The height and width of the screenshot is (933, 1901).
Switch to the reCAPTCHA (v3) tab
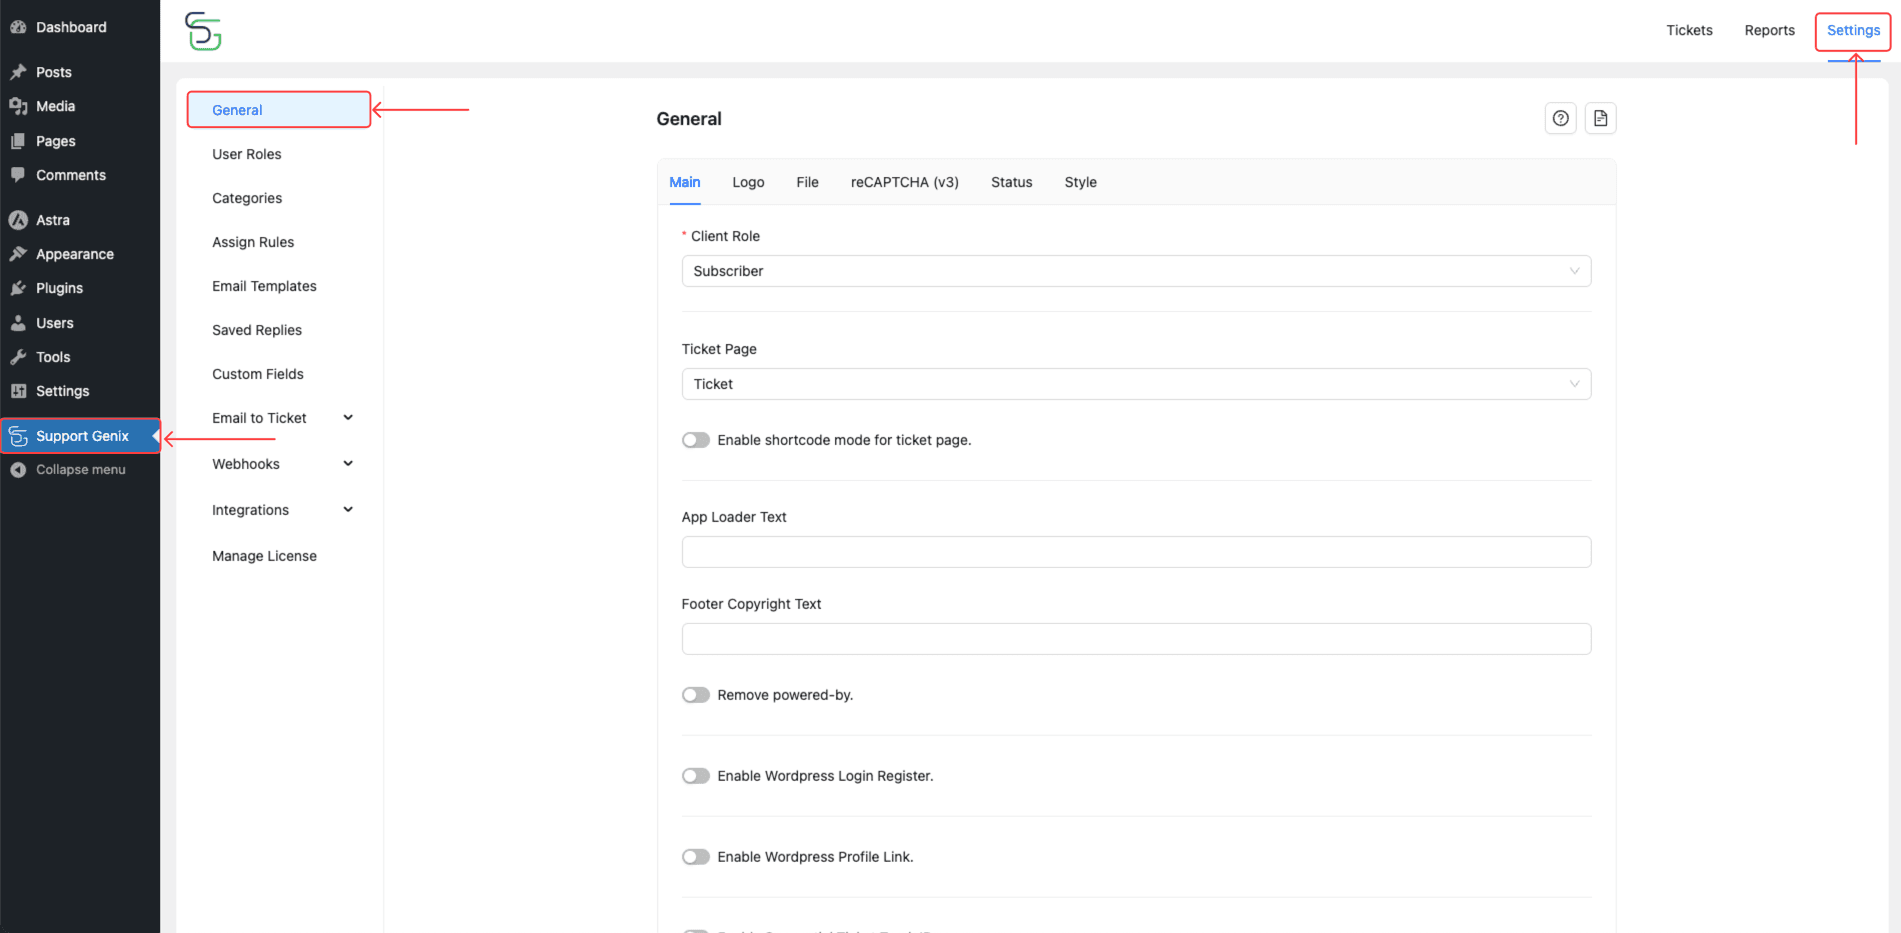pyautogui.click(x=904, y=182)
